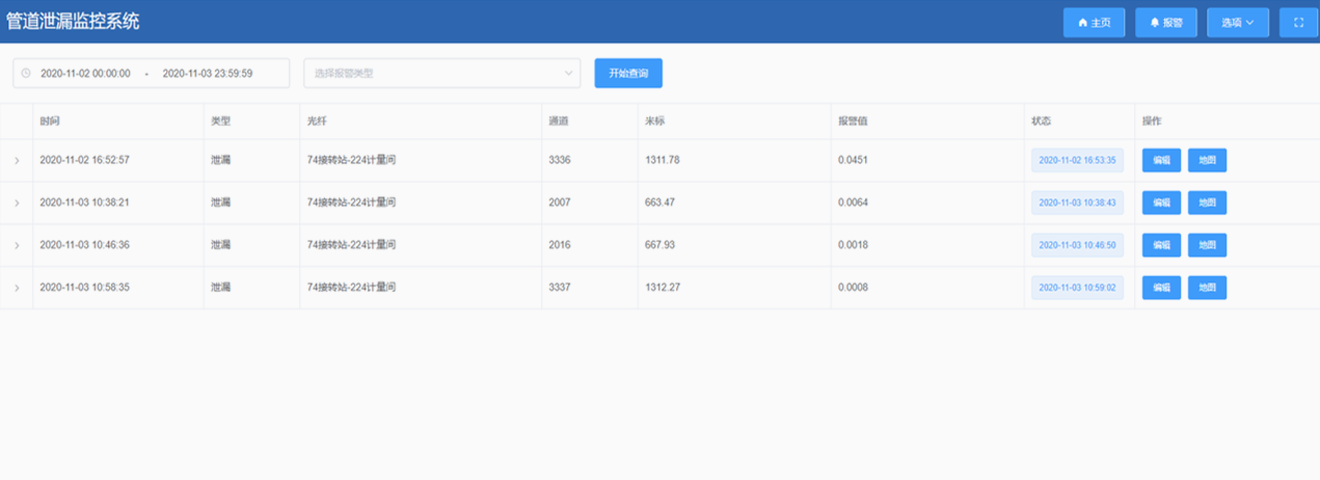Toggle the fullscreen icon button
Image resolution: width=1320 pixels, height=480 pixels.
pos(1298,22)
